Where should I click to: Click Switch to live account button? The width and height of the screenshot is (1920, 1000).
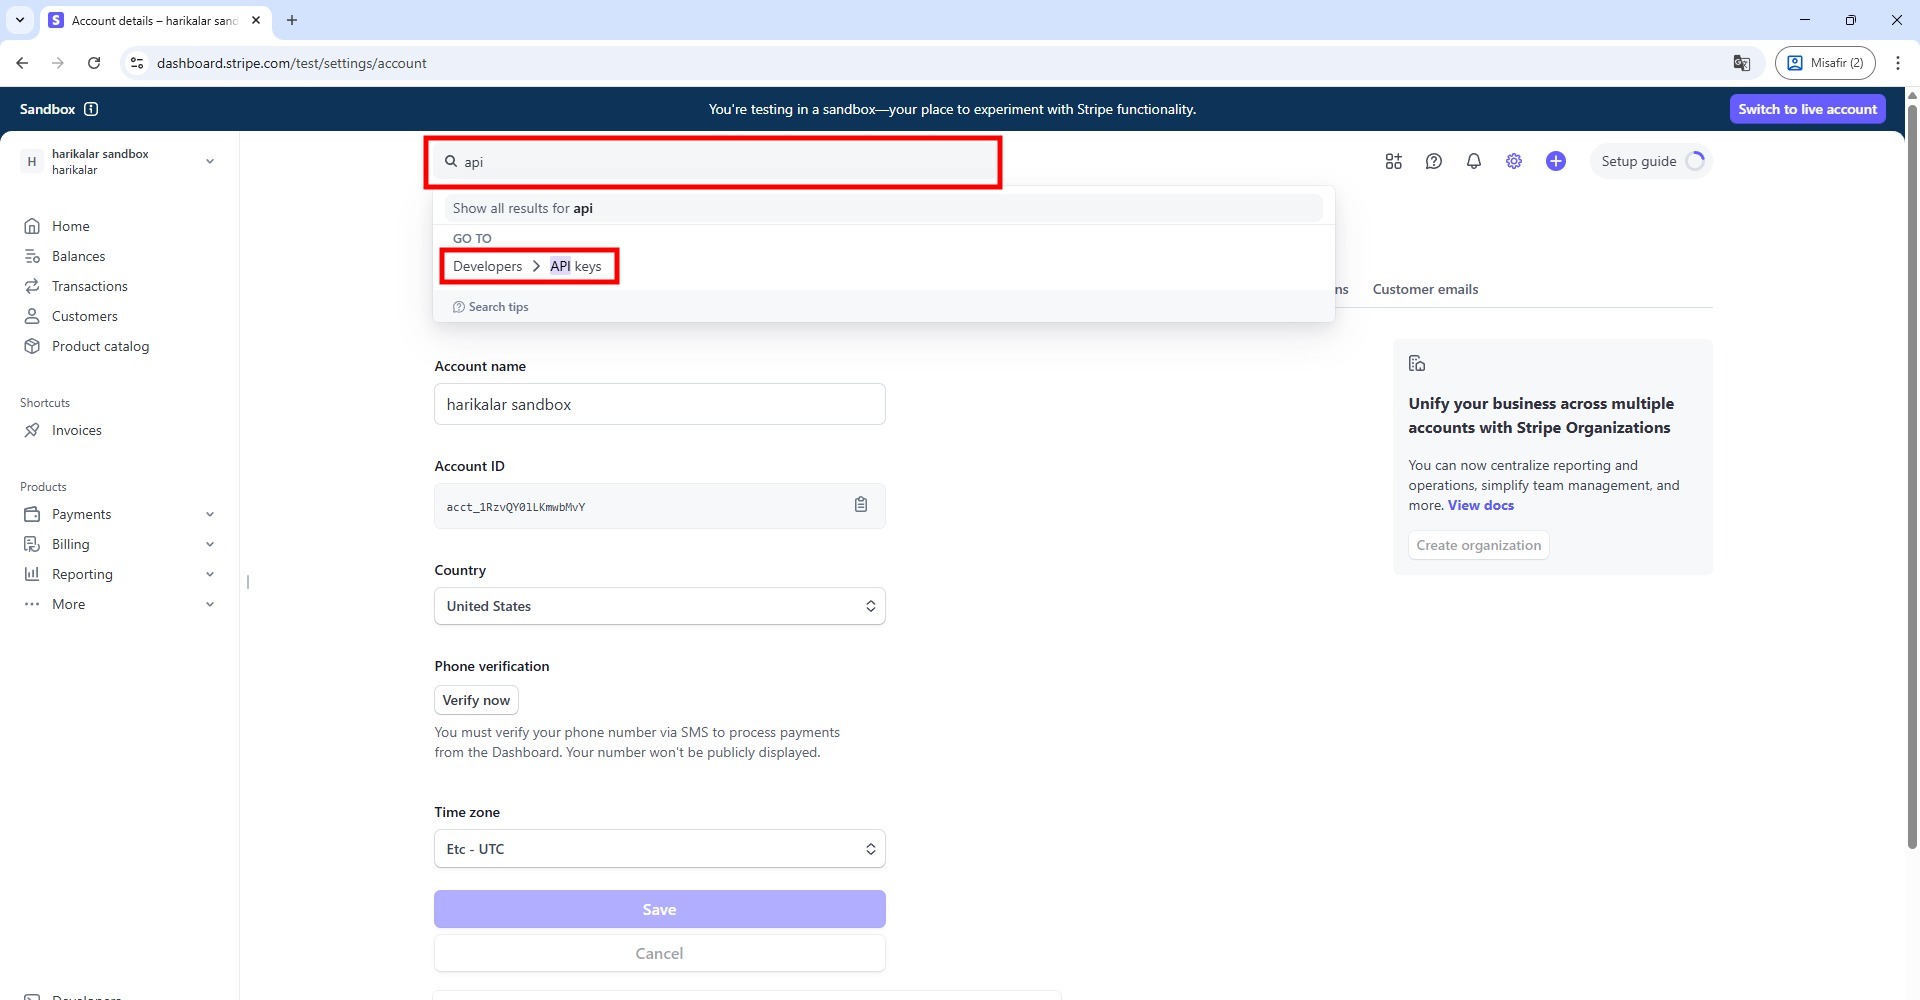point(1806,109)
